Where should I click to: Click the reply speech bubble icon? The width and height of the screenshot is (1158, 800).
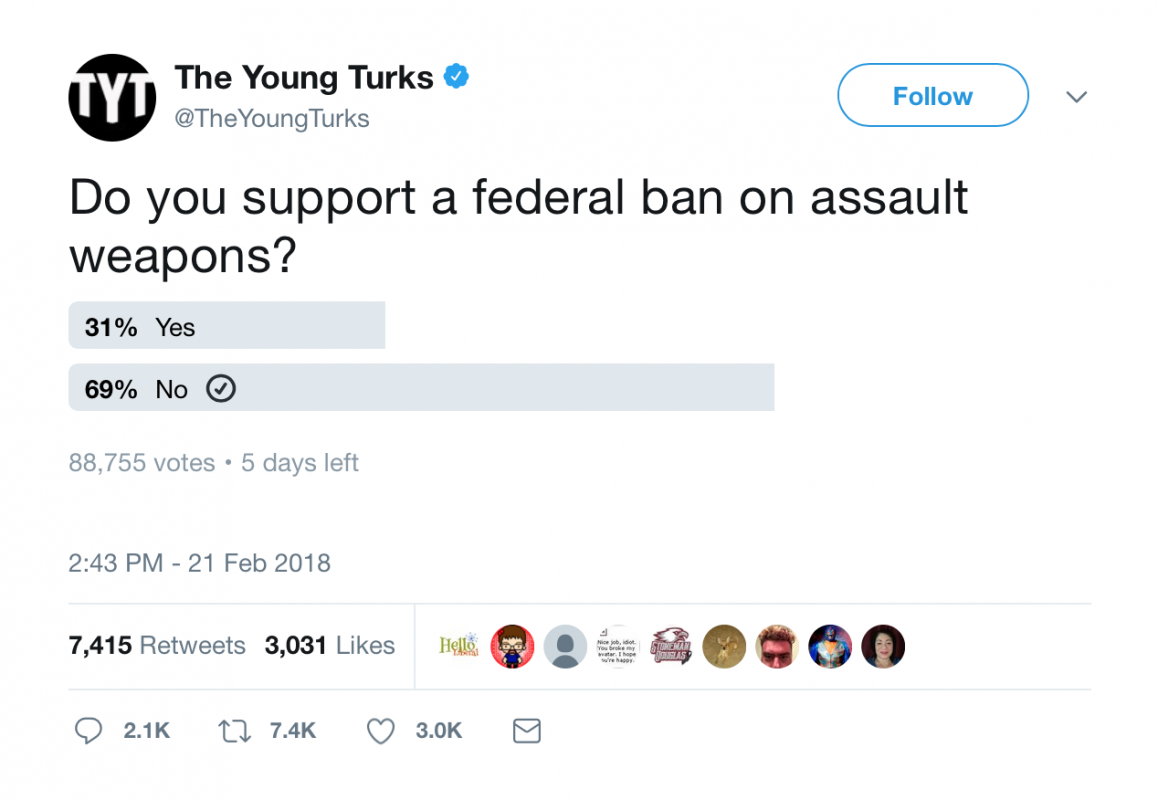89,731
